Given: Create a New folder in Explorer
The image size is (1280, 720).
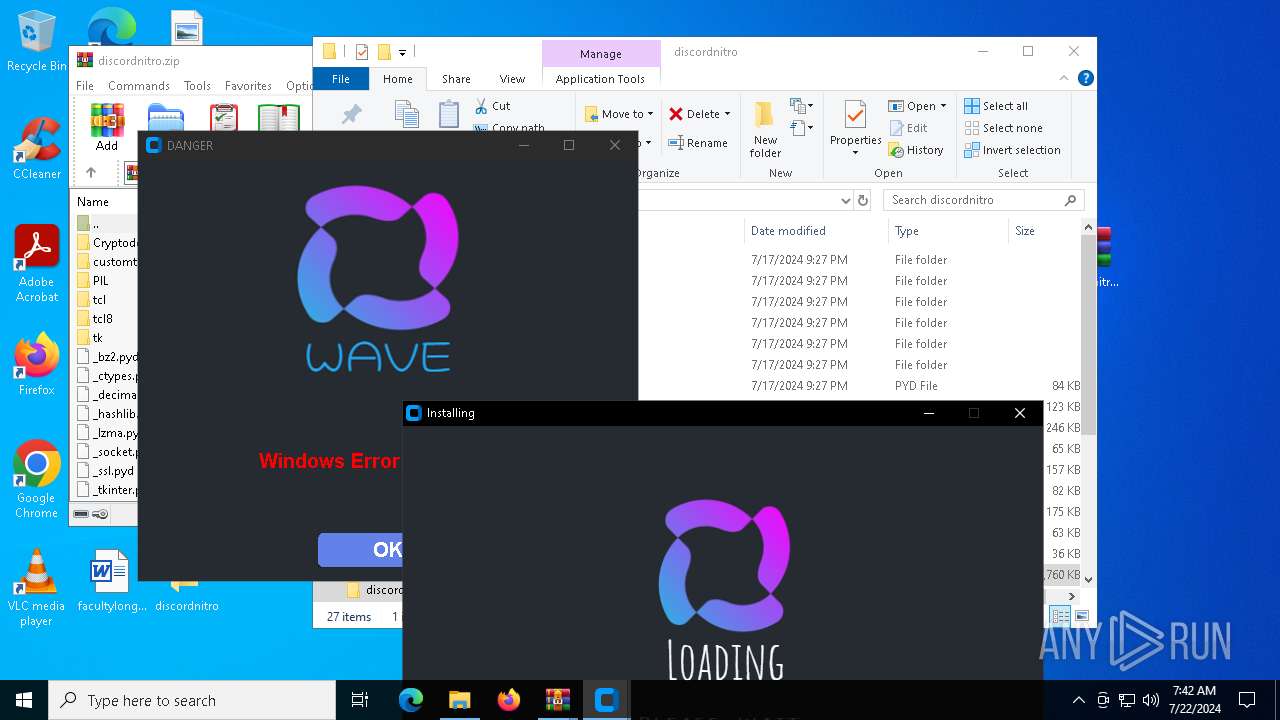Looking at the screenshot, I should pyautogui.click(x=765, y=130).
